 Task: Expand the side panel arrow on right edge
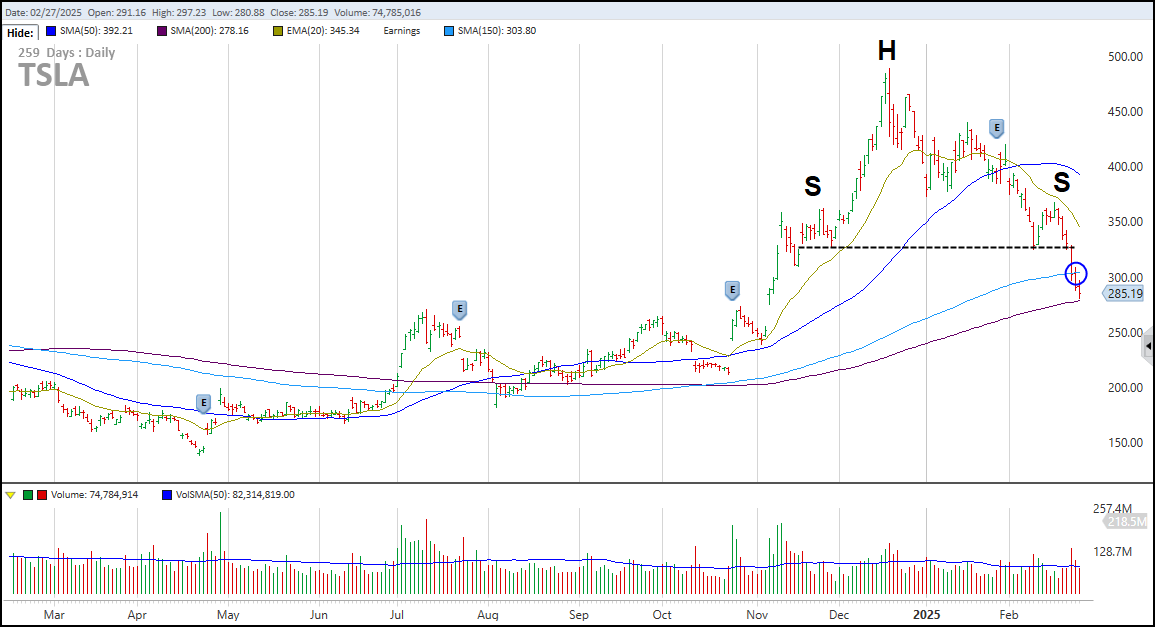click(1148, 346)
